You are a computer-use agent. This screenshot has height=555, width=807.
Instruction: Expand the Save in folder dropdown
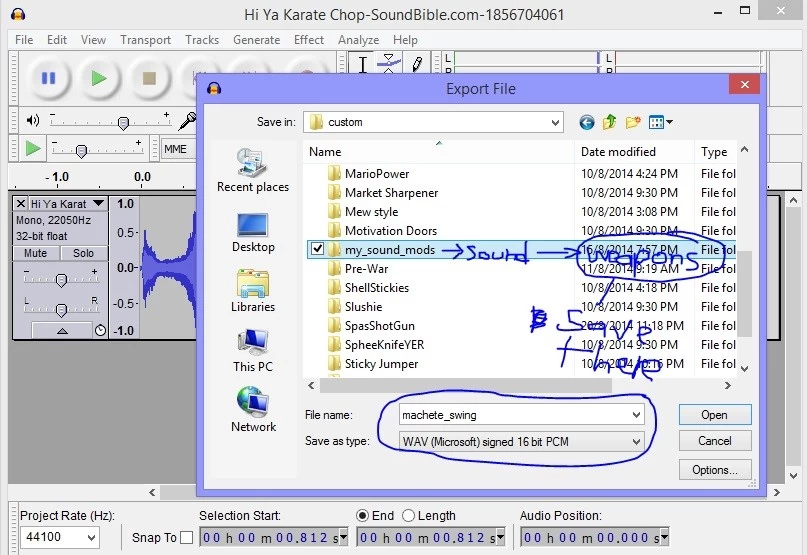click(555, 123)
